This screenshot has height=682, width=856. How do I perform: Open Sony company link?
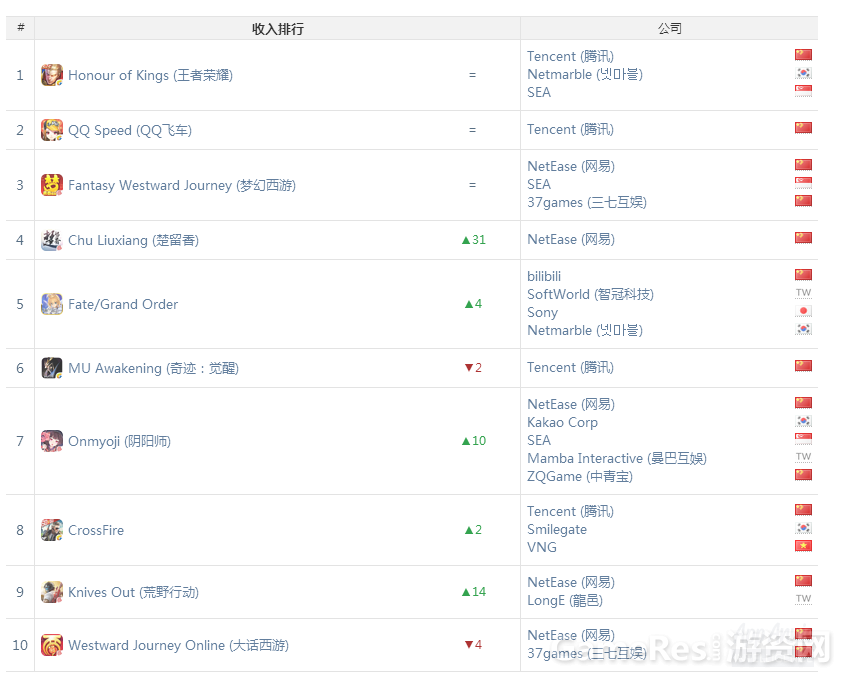click(542, 313)
